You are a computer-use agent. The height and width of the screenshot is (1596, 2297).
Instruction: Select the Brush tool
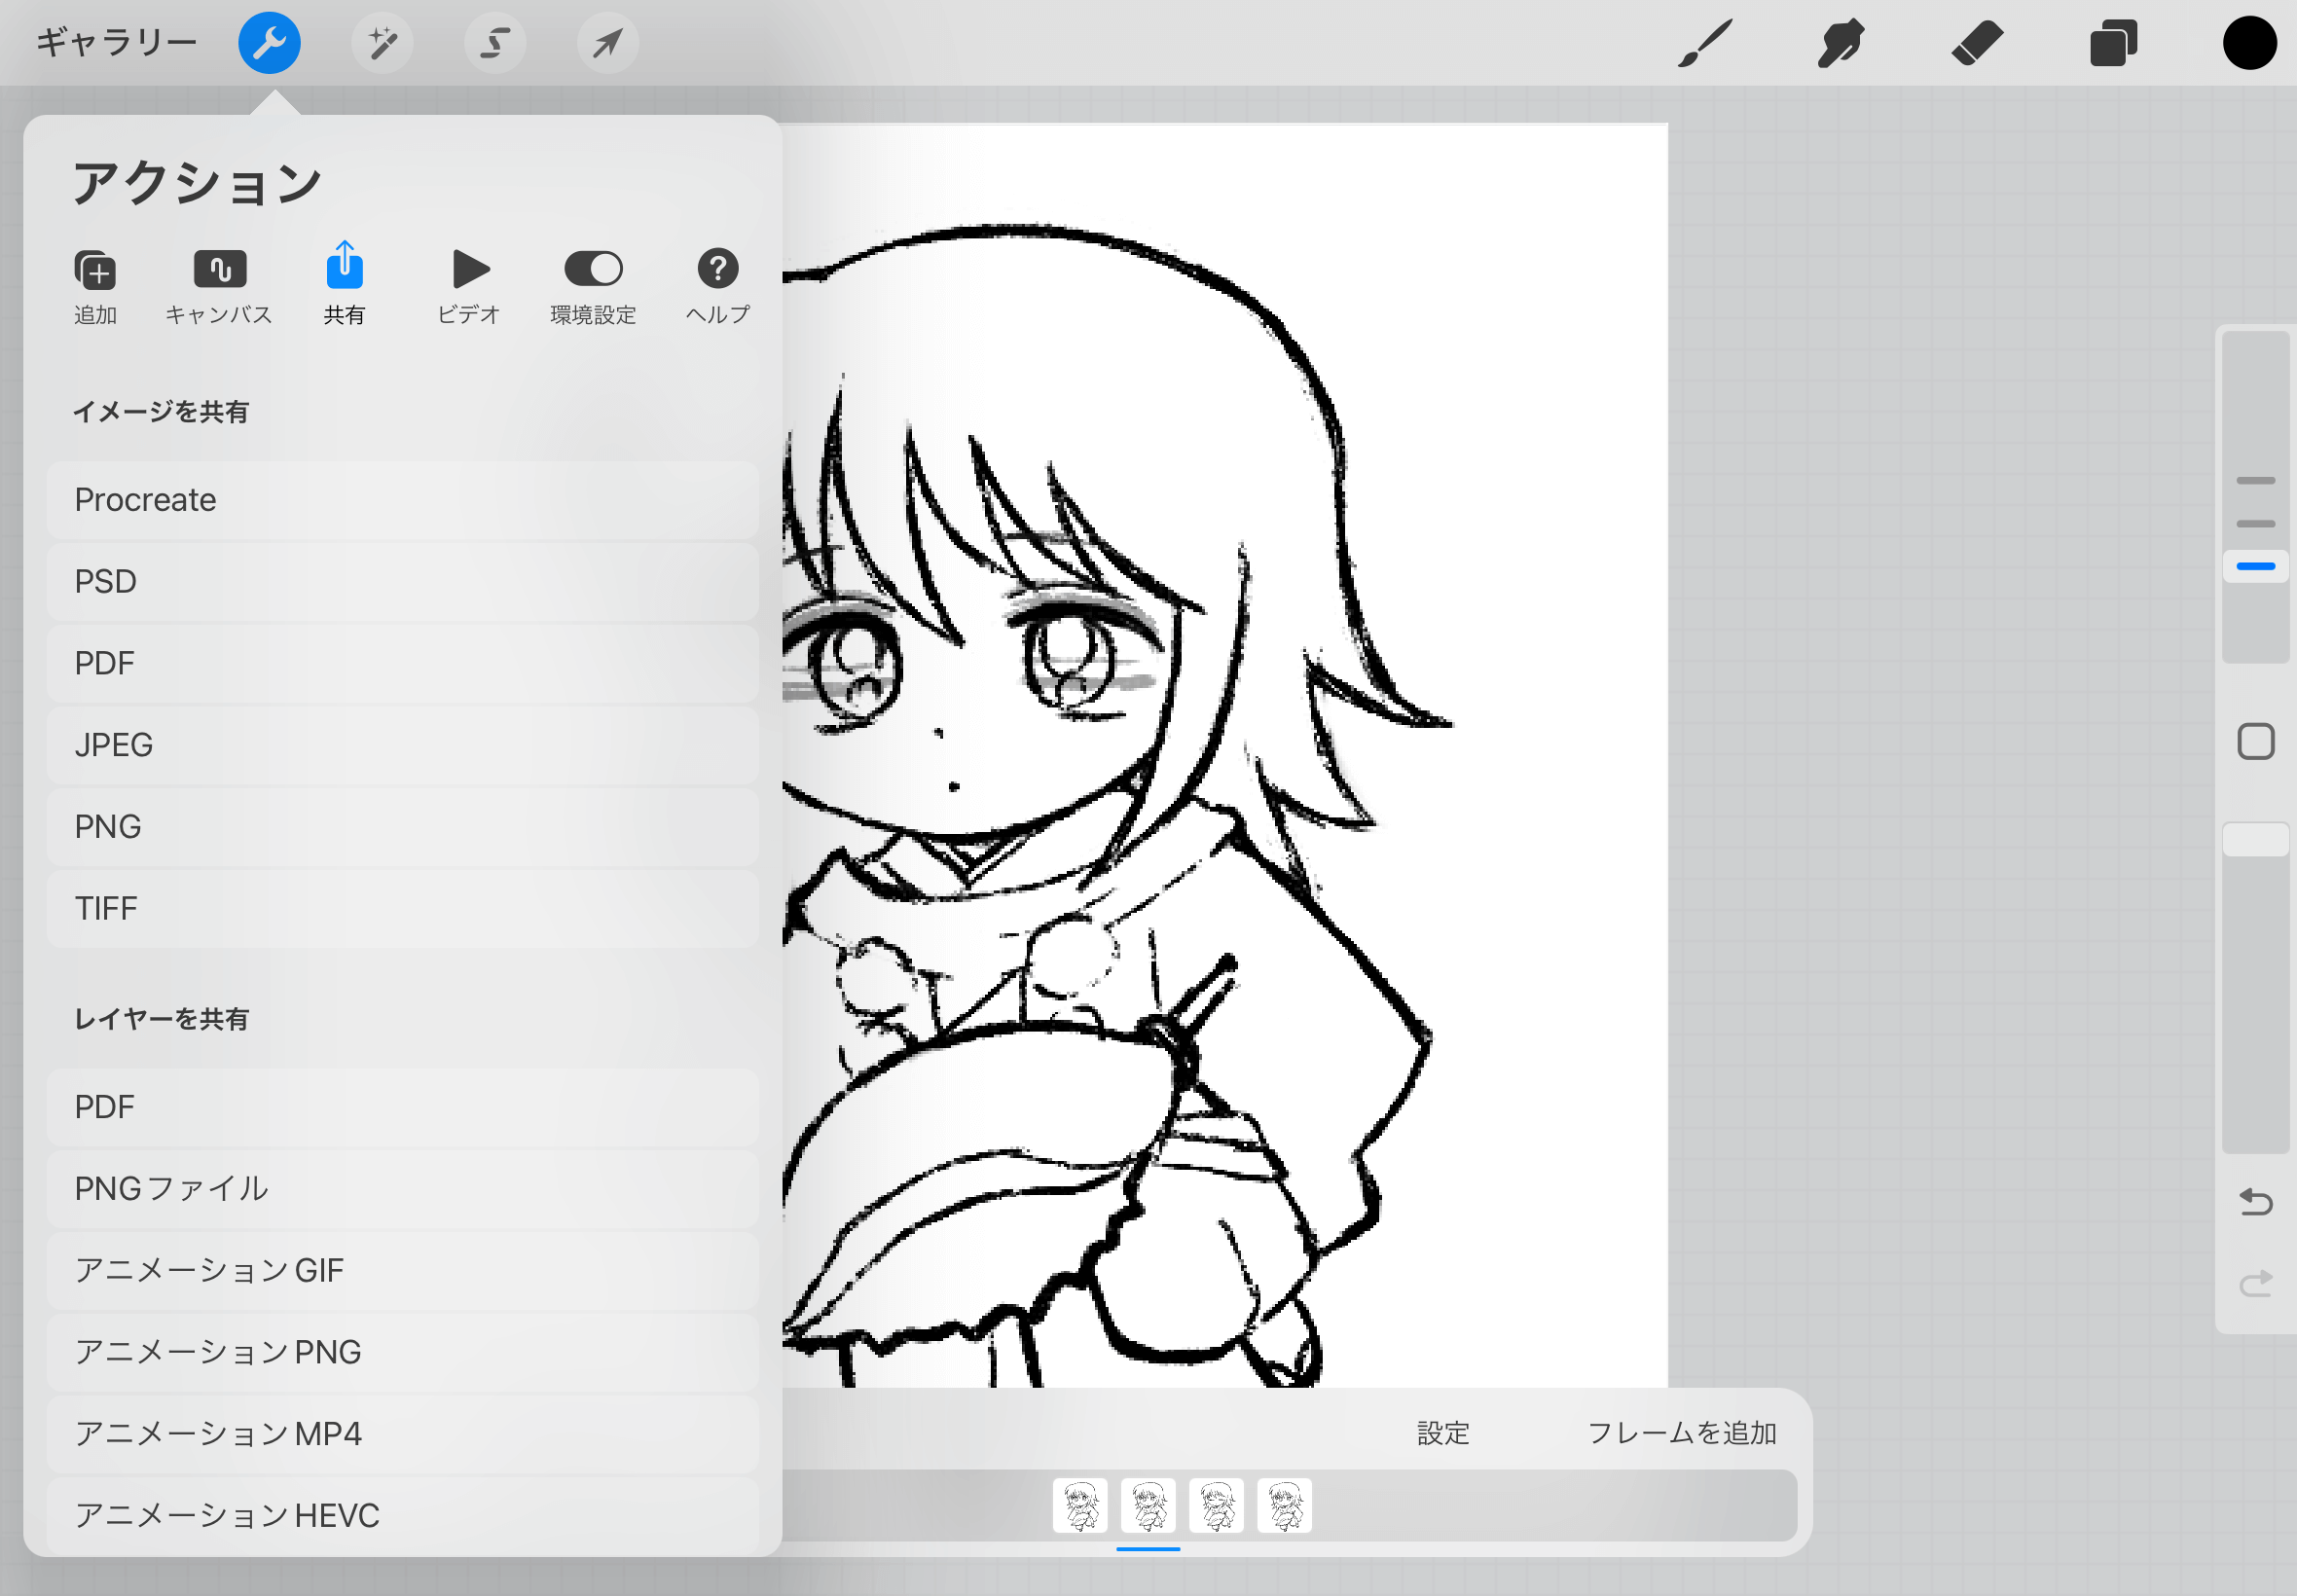coord(1704,43)
